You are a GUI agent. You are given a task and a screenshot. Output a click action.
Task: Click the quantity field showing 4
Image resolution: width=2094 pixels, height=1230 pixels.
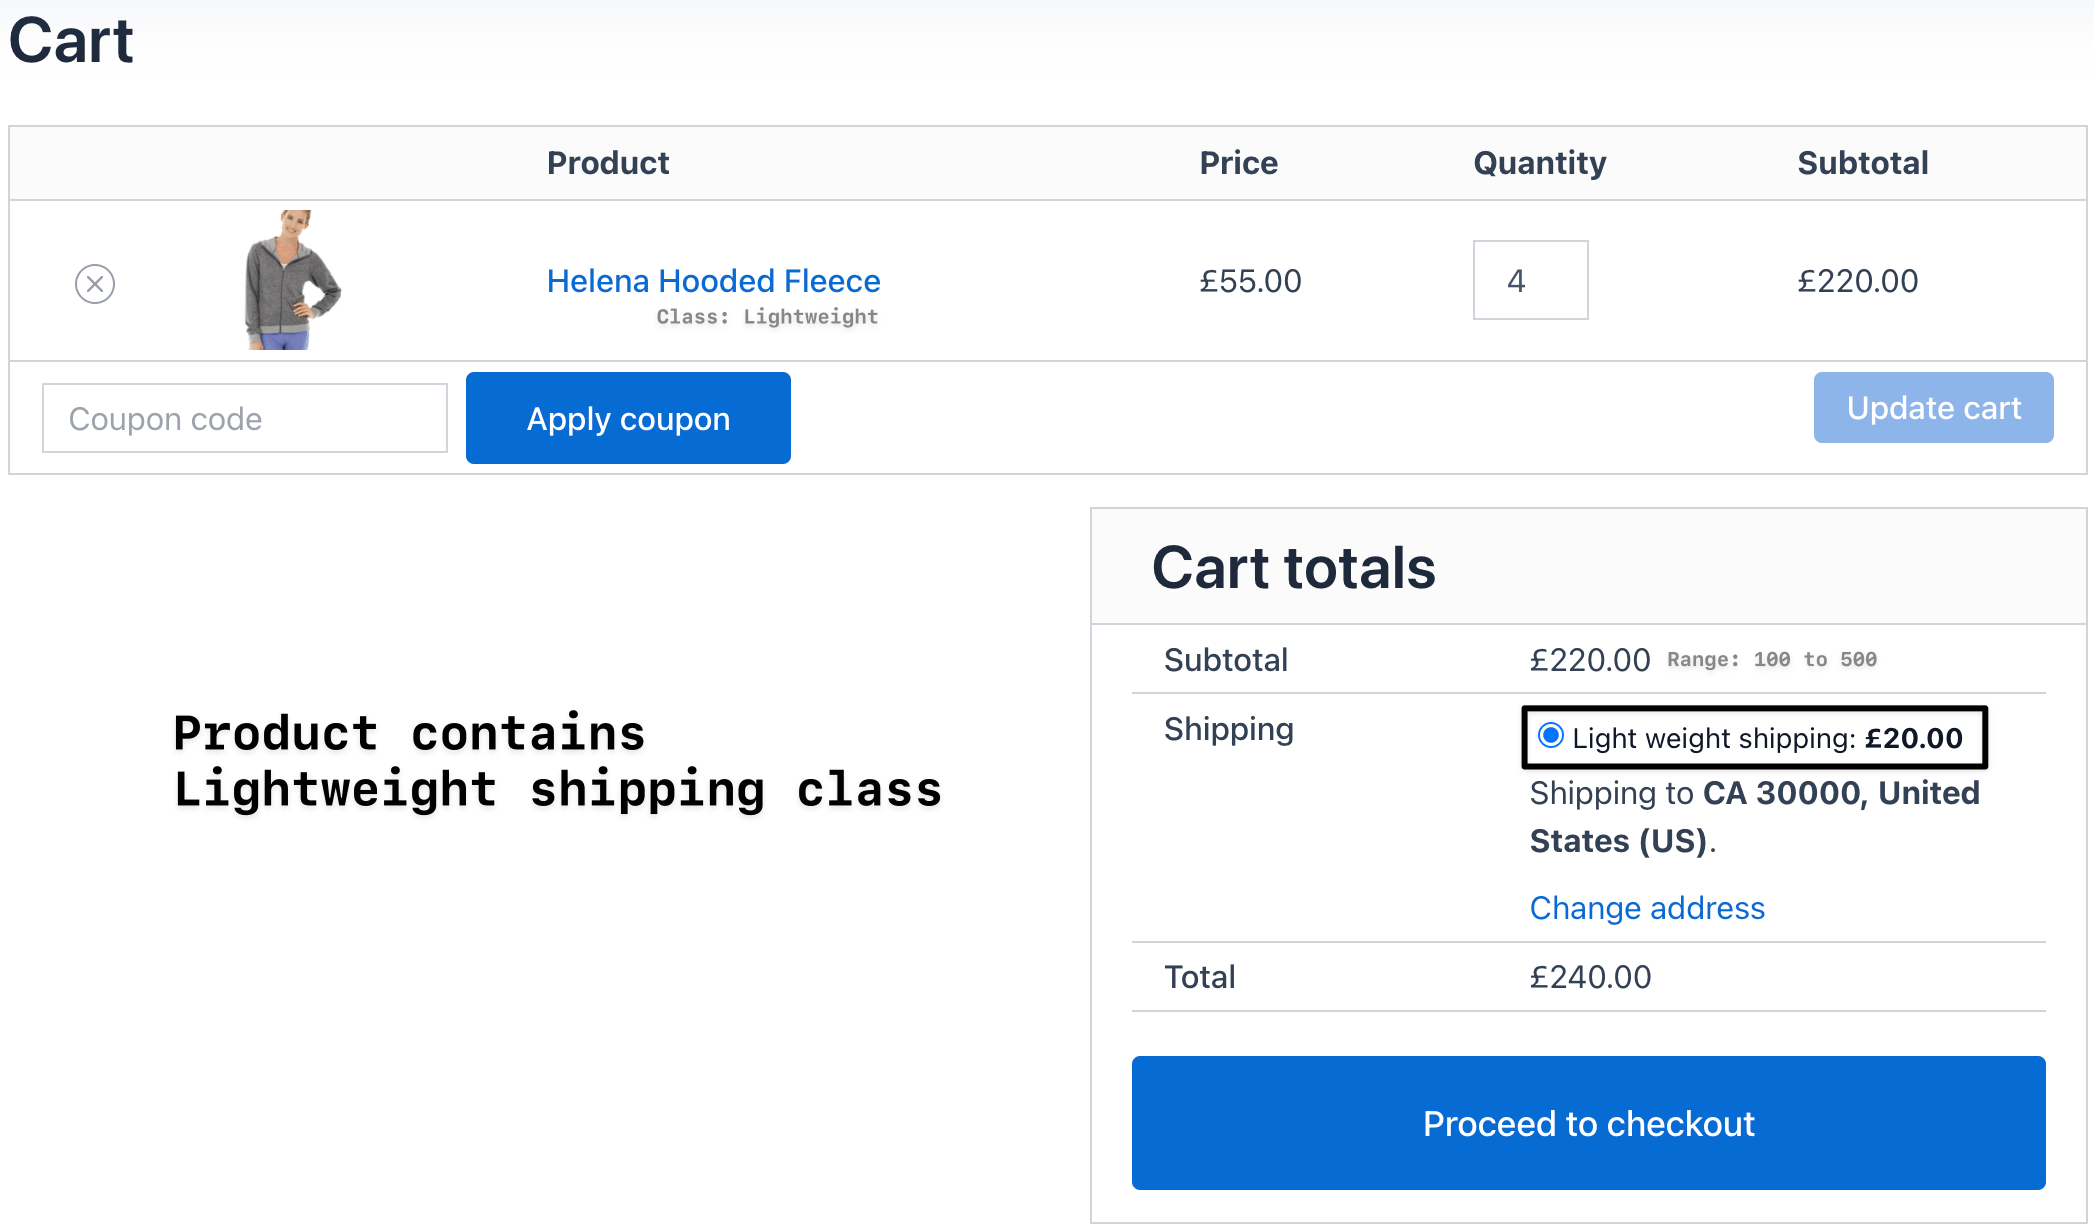(1530, 281)
